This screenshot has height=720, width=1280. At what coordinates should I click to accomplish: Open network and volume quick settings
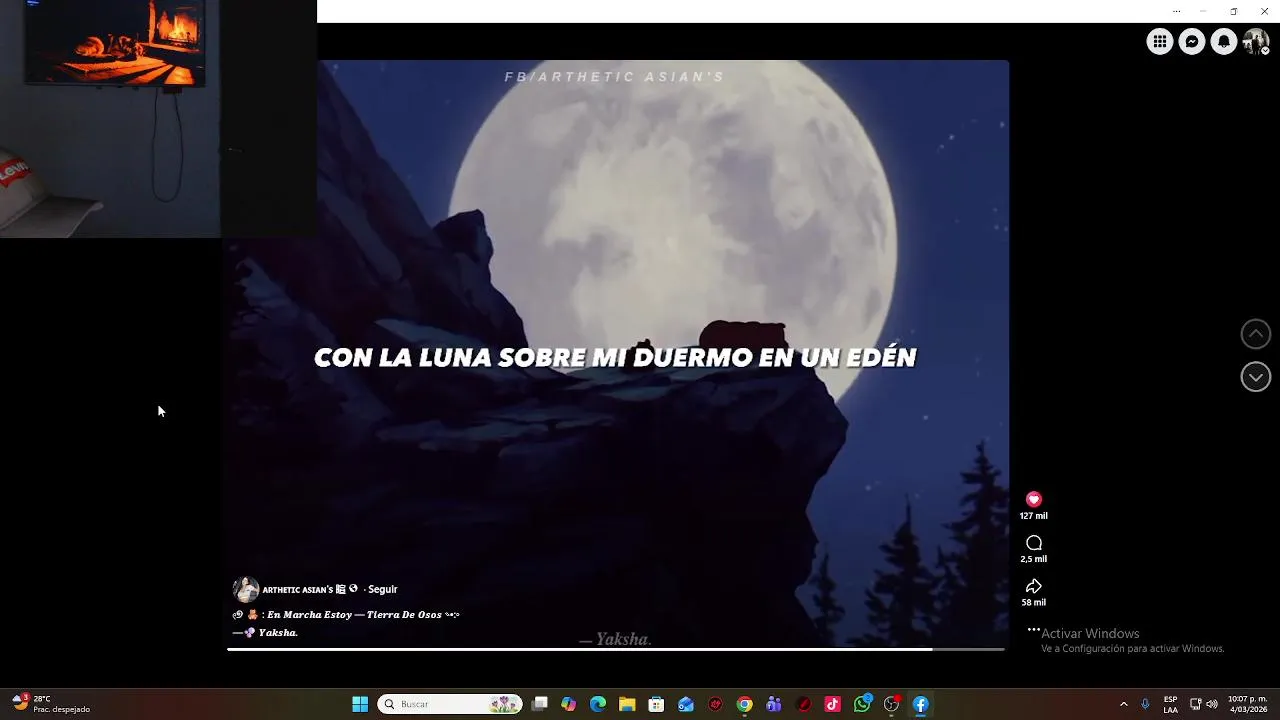(1204, 704)
